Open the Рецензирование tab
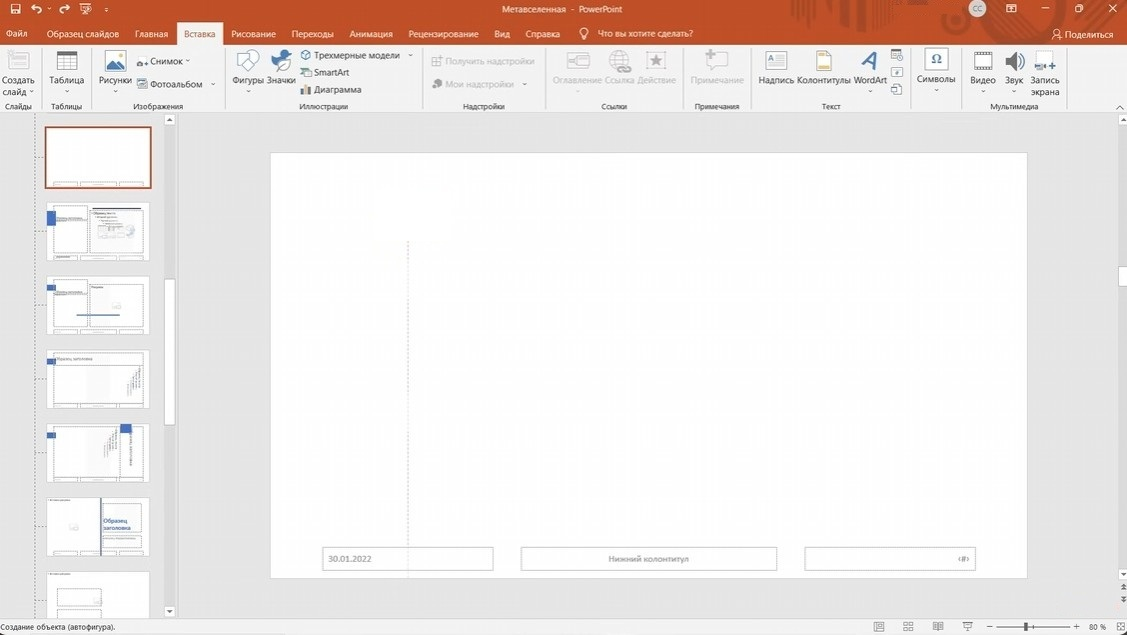The width and height of the screenshot is (1127, 635). tap(443, 34)
